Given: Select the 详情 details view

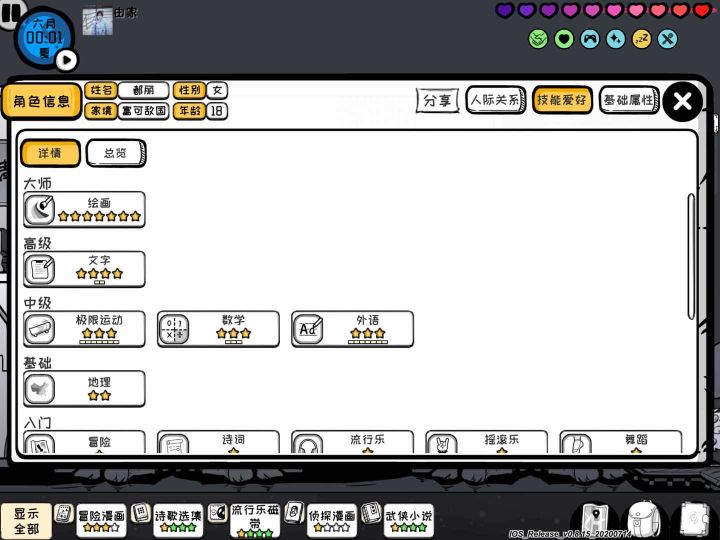Looking at the screenshot, I should (x=50, y=153).
